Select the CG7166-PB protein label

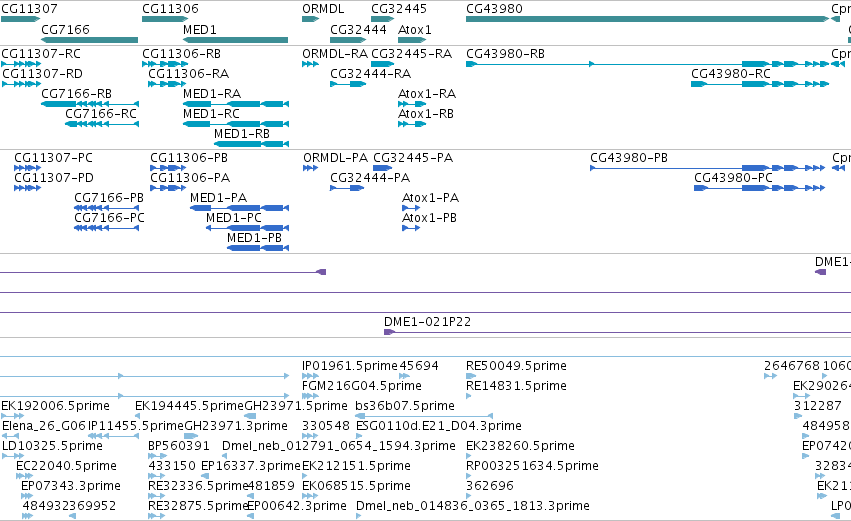[109, 198]
